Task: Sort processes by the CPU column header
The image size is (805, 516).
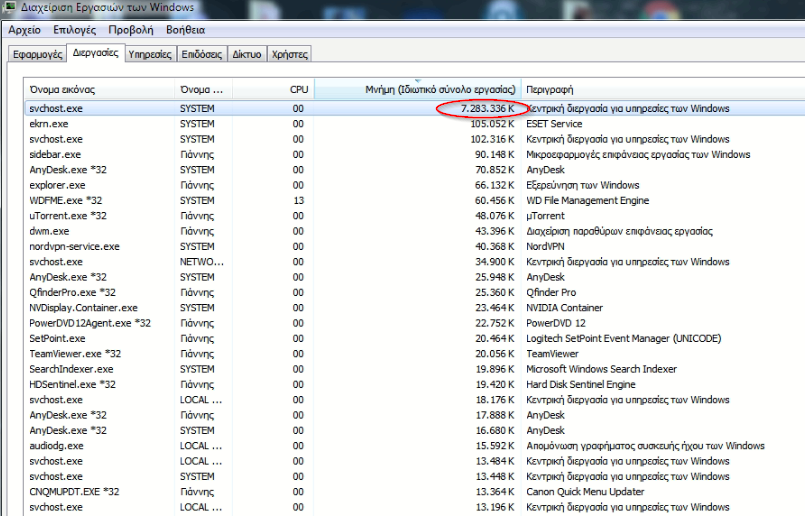Action: click(x=298, y=89)
